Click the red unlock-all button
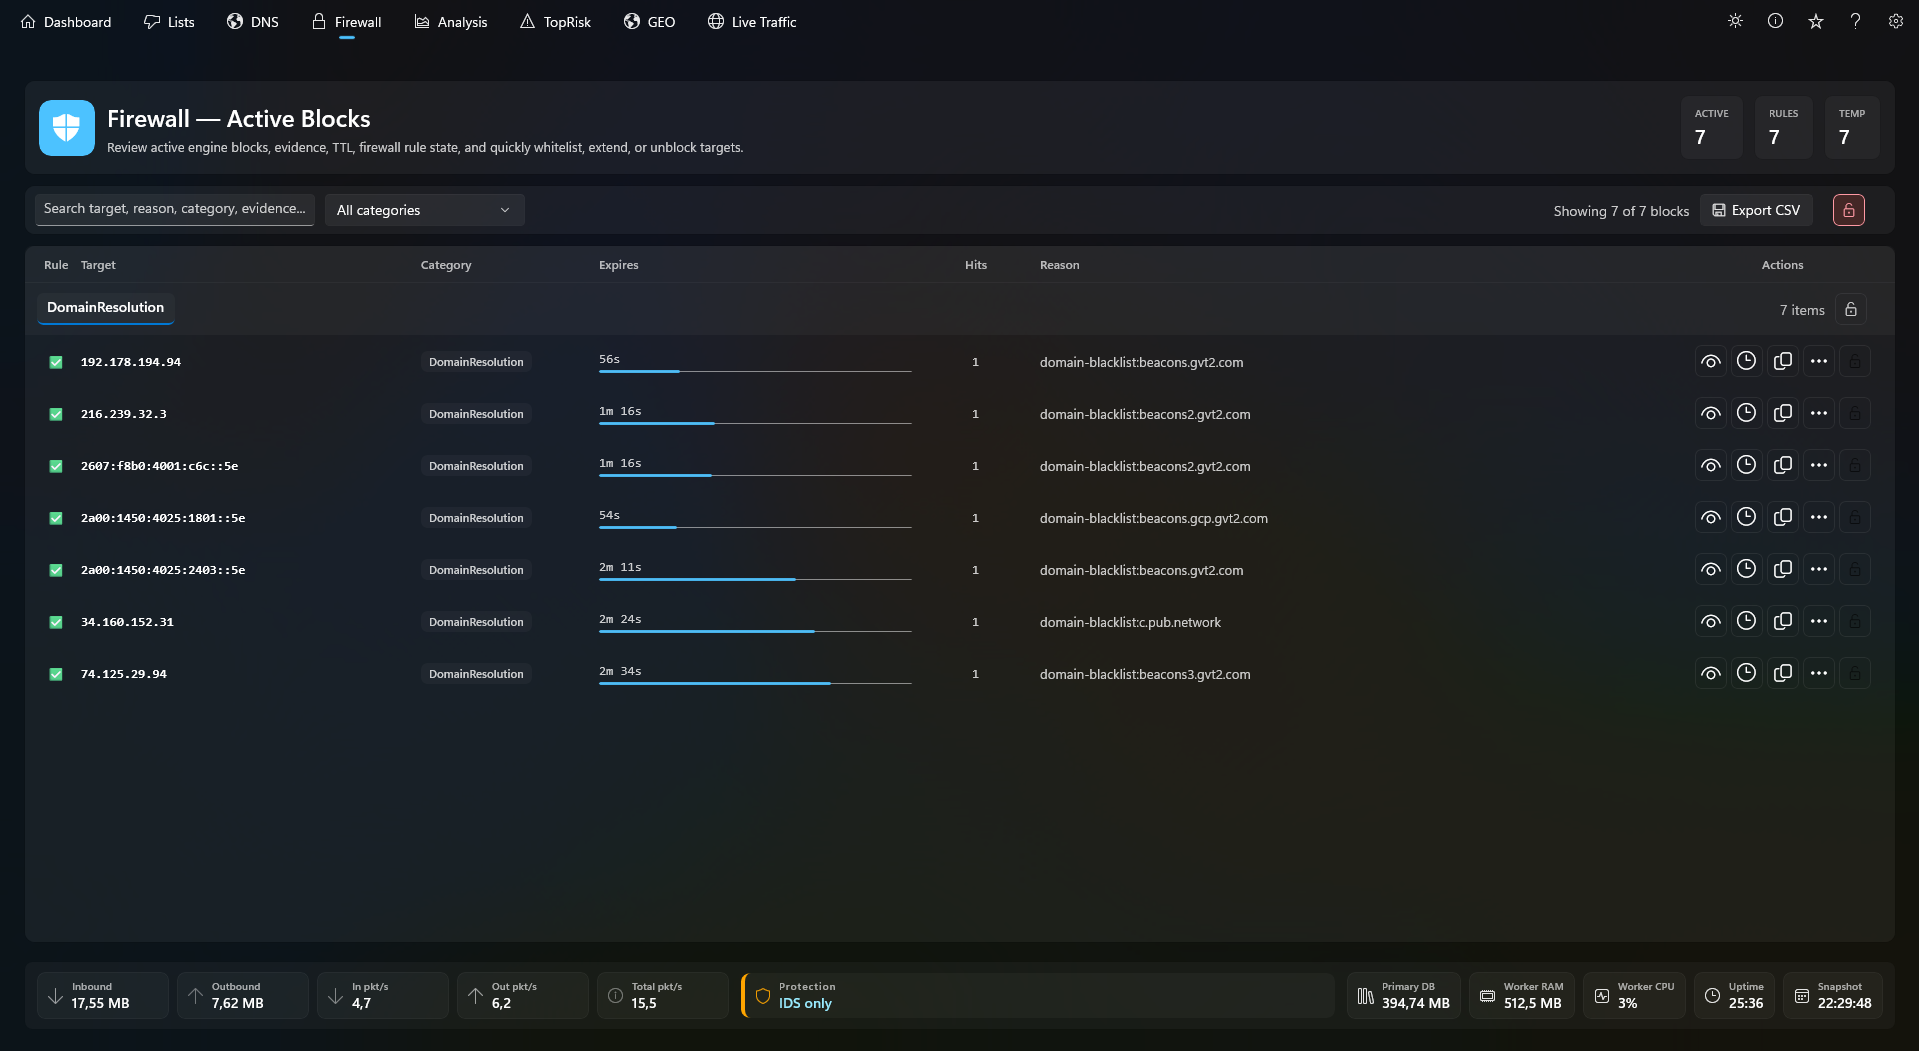This screenshot has height=1051, width=1919. coord(1849,210)
